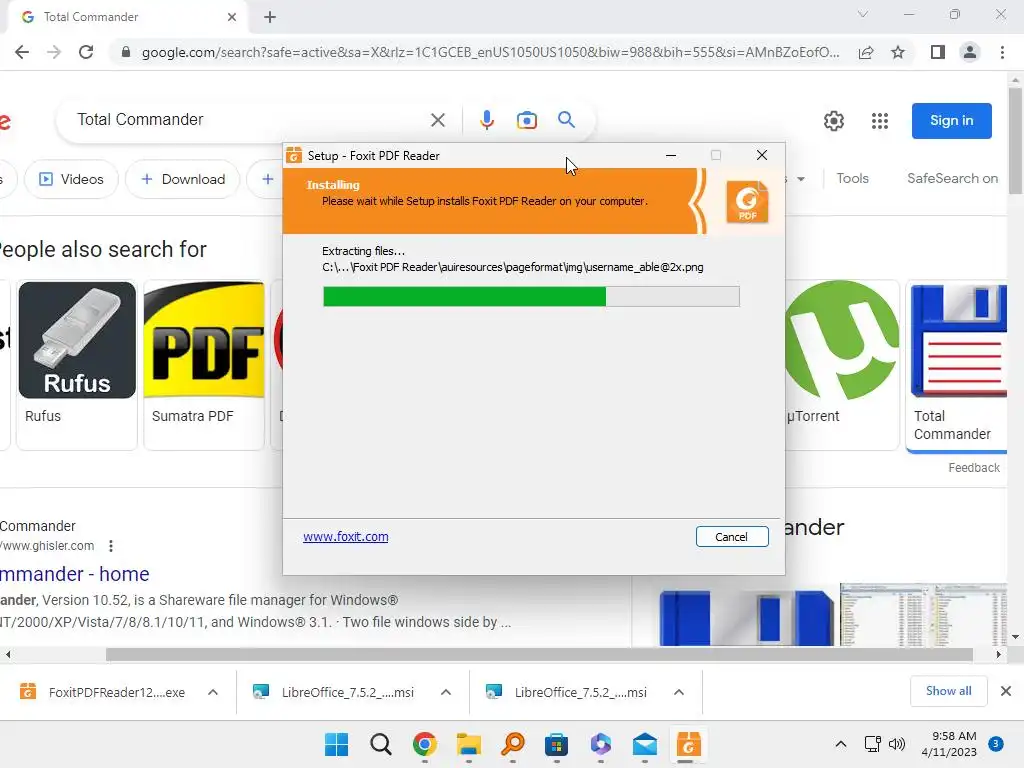Click the Feedback link

tap(974, 468)
